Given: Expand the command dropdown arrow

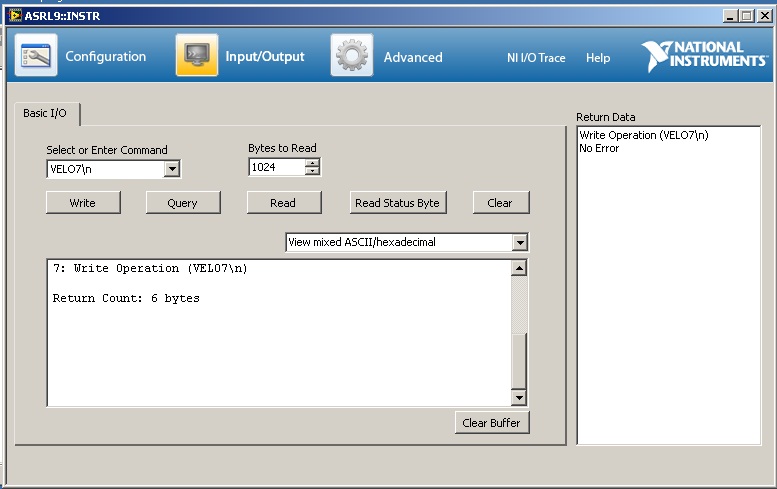Looking at the screenshot, I should [x=172, y=169].
